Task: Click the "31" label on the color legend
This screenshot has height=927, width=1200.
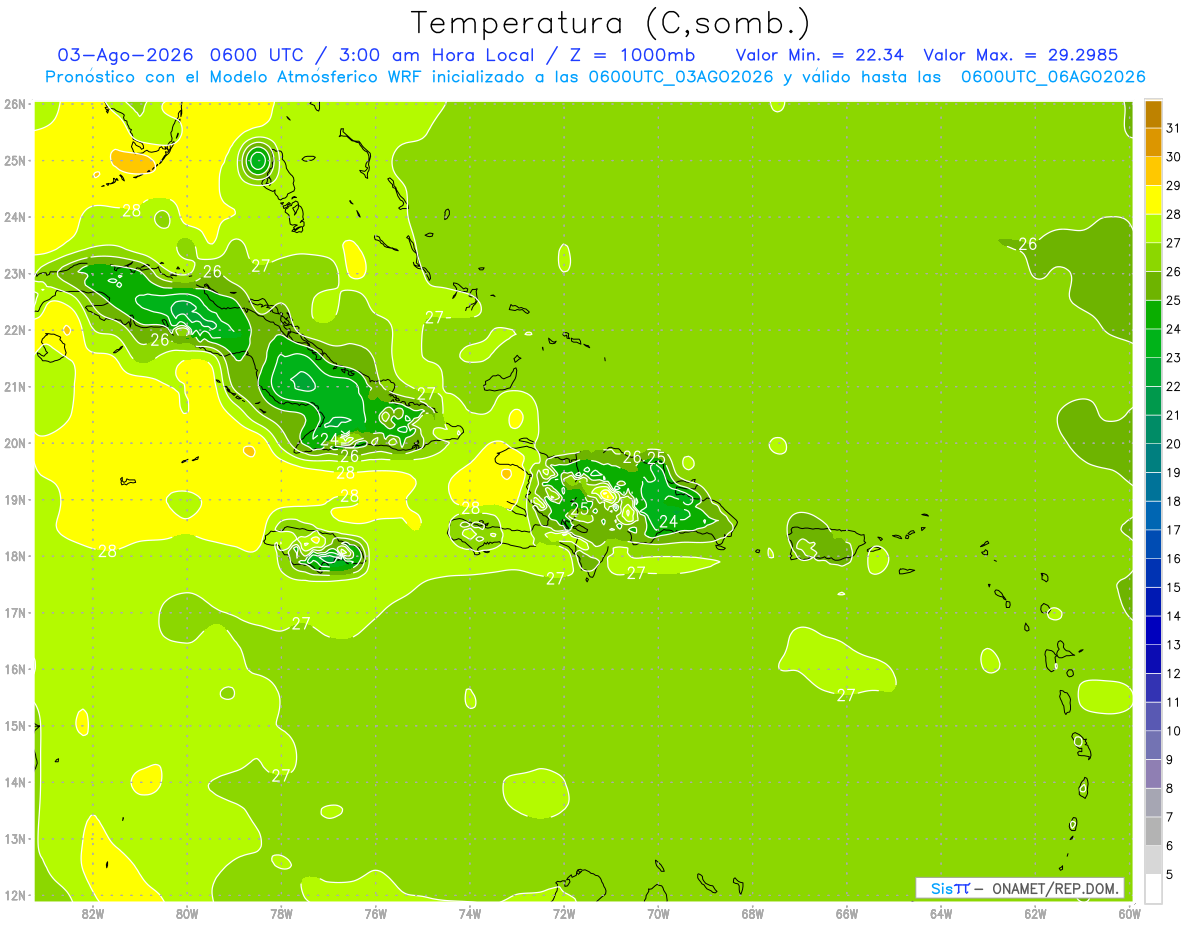Action: [1173, 128]
